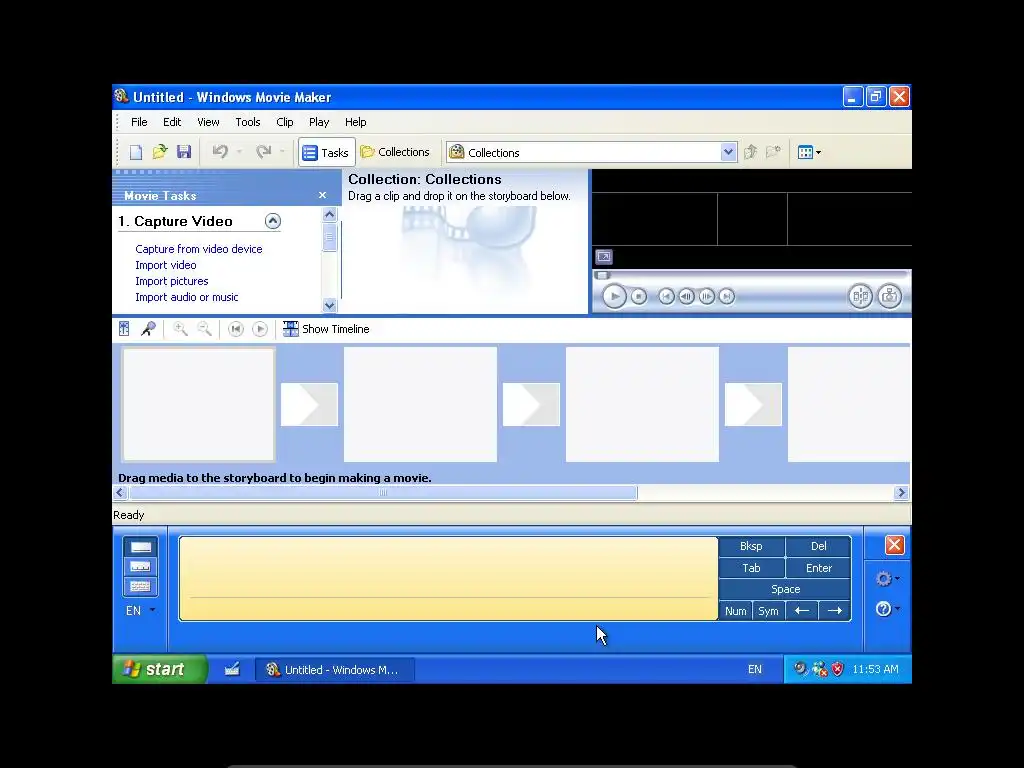Click Capture from video device link
1024x768 pixels.
click(x=199, y=249)
